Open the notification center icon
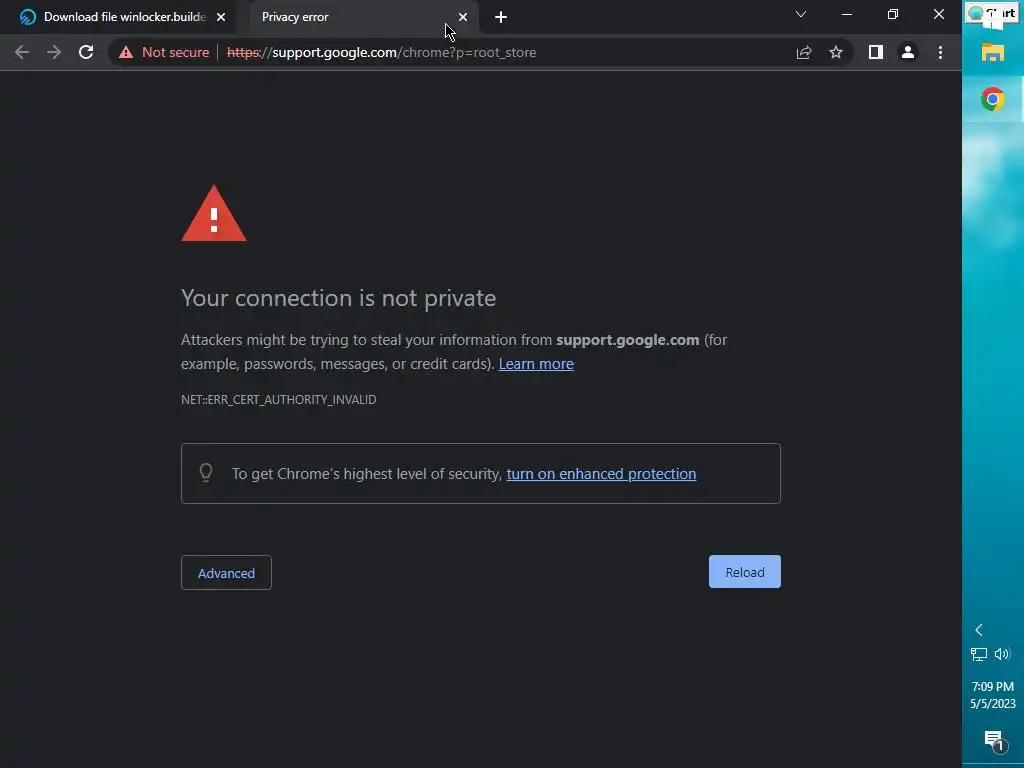Screen dimensions: 1024x768 [993, 741]
